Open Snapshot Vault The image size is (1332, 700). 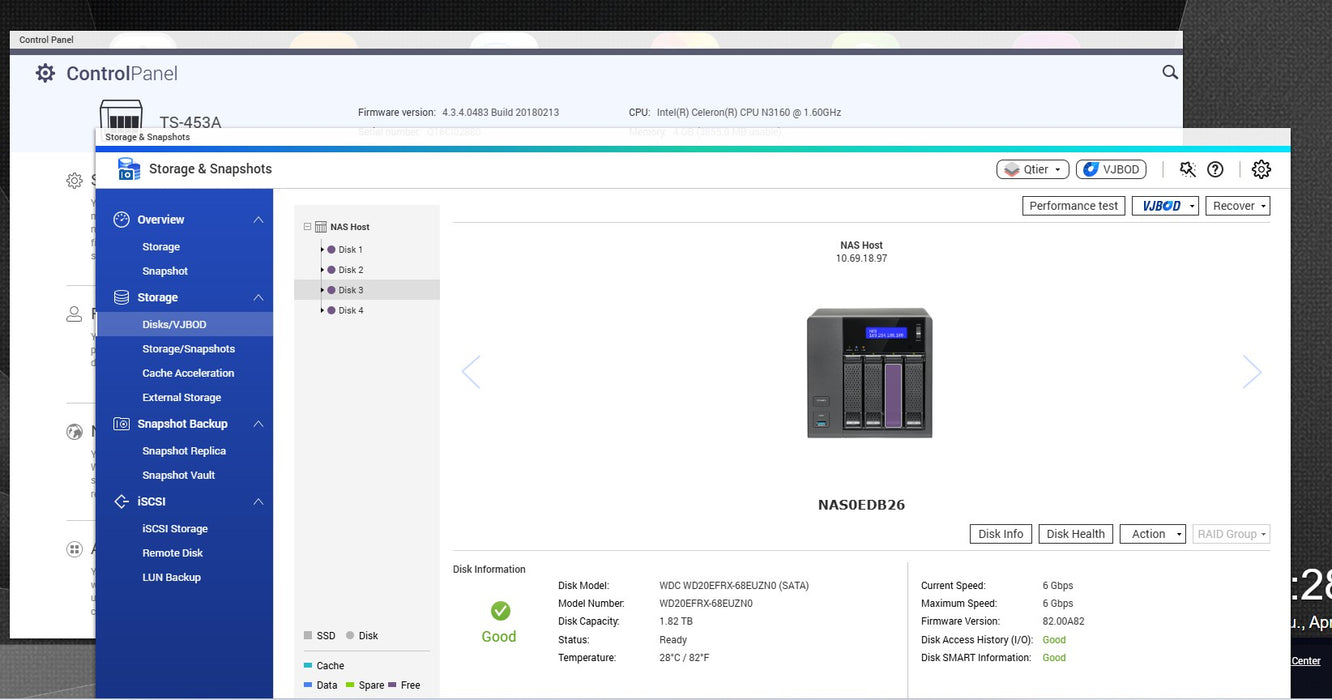click(x=179, y=475)
